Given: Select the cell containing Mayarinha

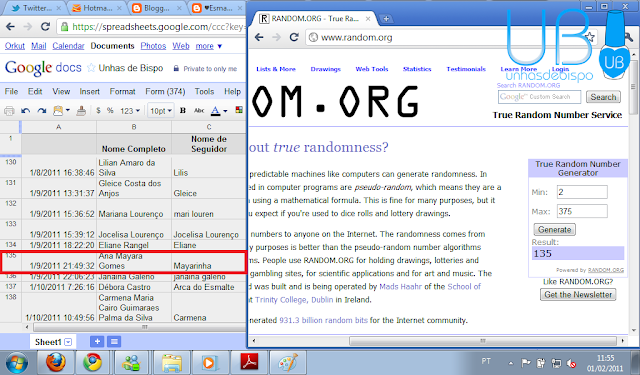Looking at the screenshot, I should (208, 261).
